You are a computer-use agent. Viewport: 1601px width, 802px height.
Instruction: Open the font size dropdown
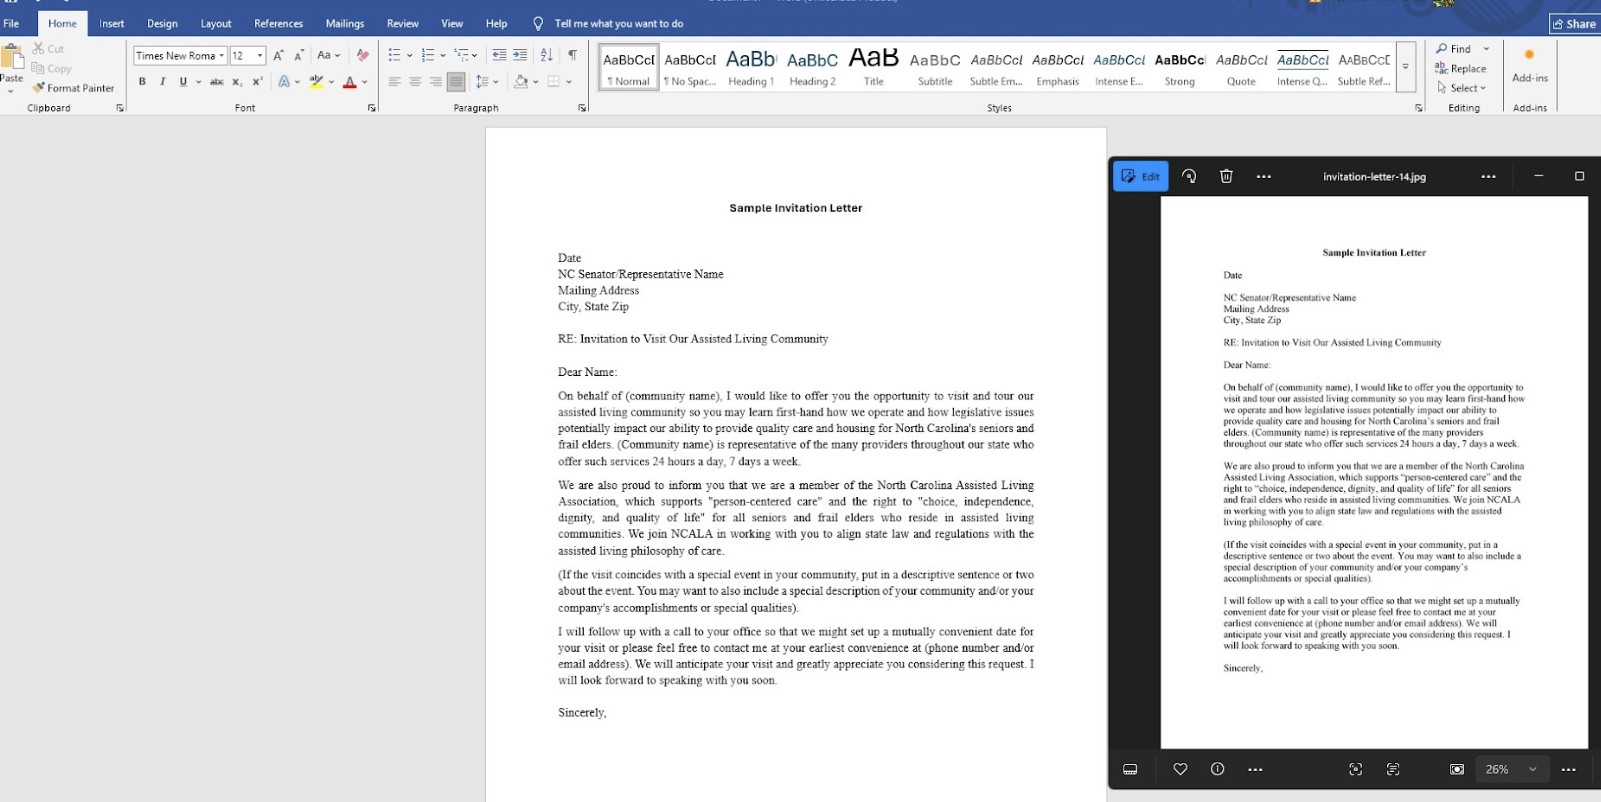tap(260, 56)
